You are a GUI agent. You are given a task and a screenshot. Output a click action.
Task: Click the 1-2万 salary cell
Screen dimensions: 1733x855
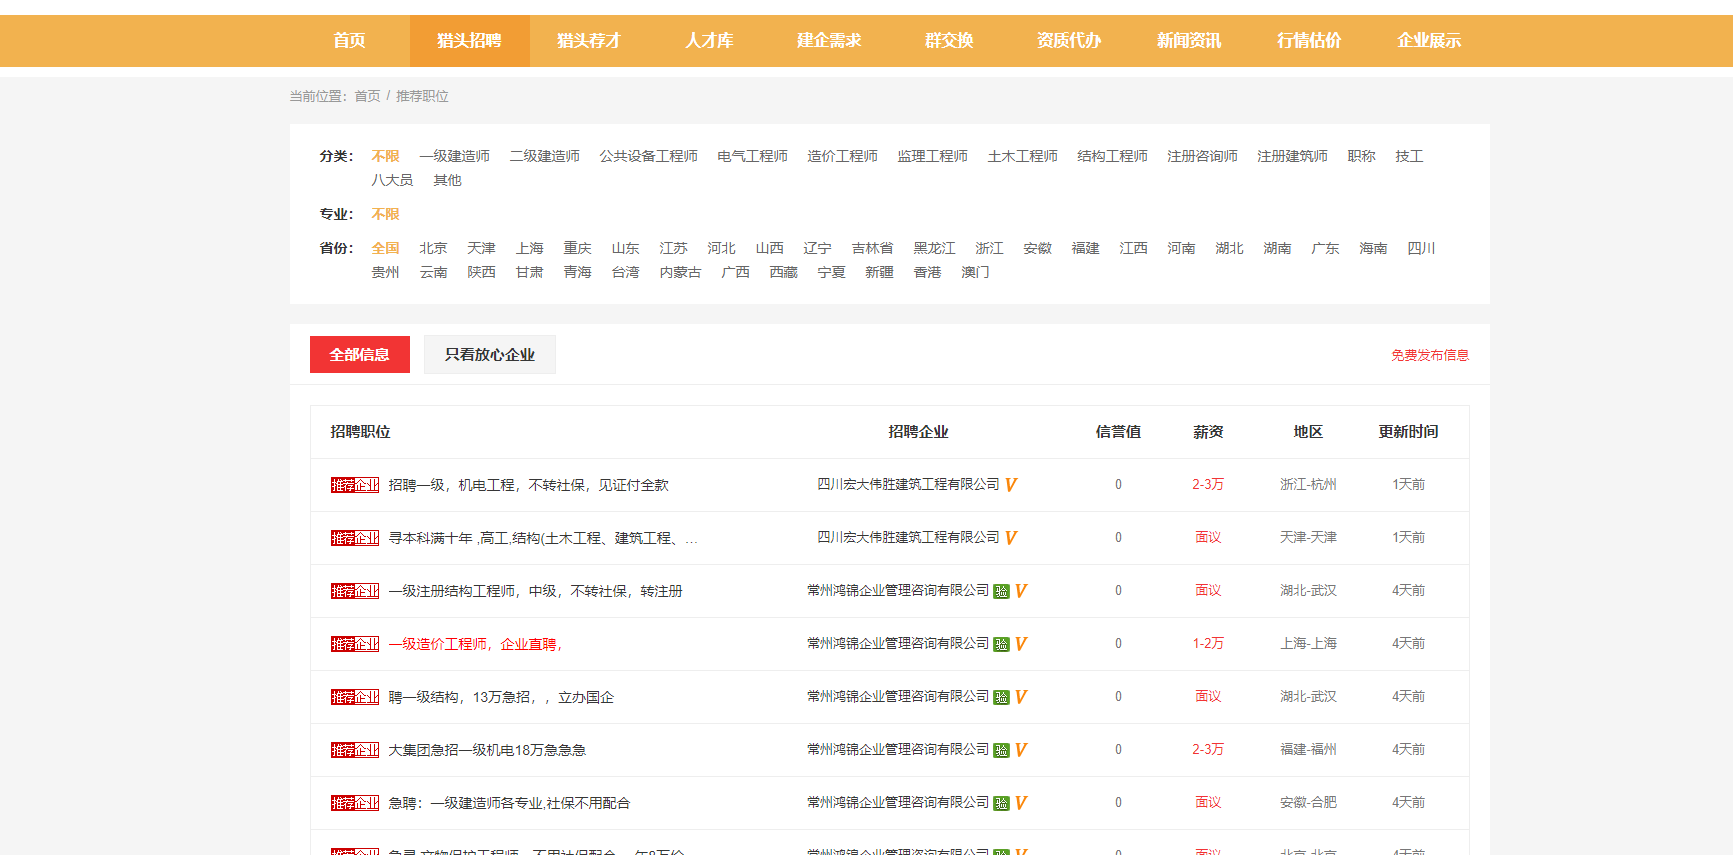pyautogui.click(x=1208, y=644)
